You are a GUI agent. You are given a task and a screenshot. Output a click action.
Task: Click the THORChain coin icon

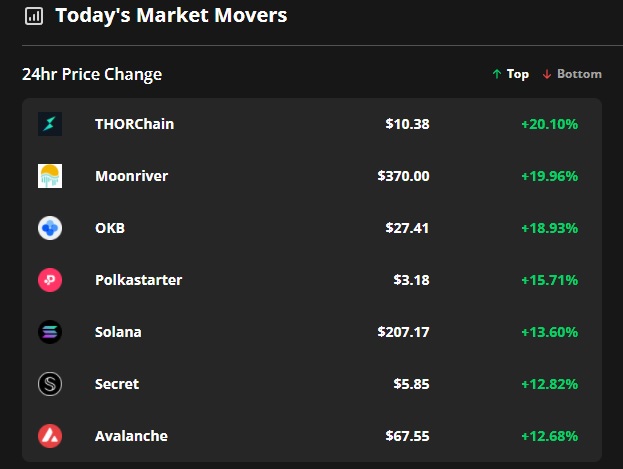tap(50, 124)
